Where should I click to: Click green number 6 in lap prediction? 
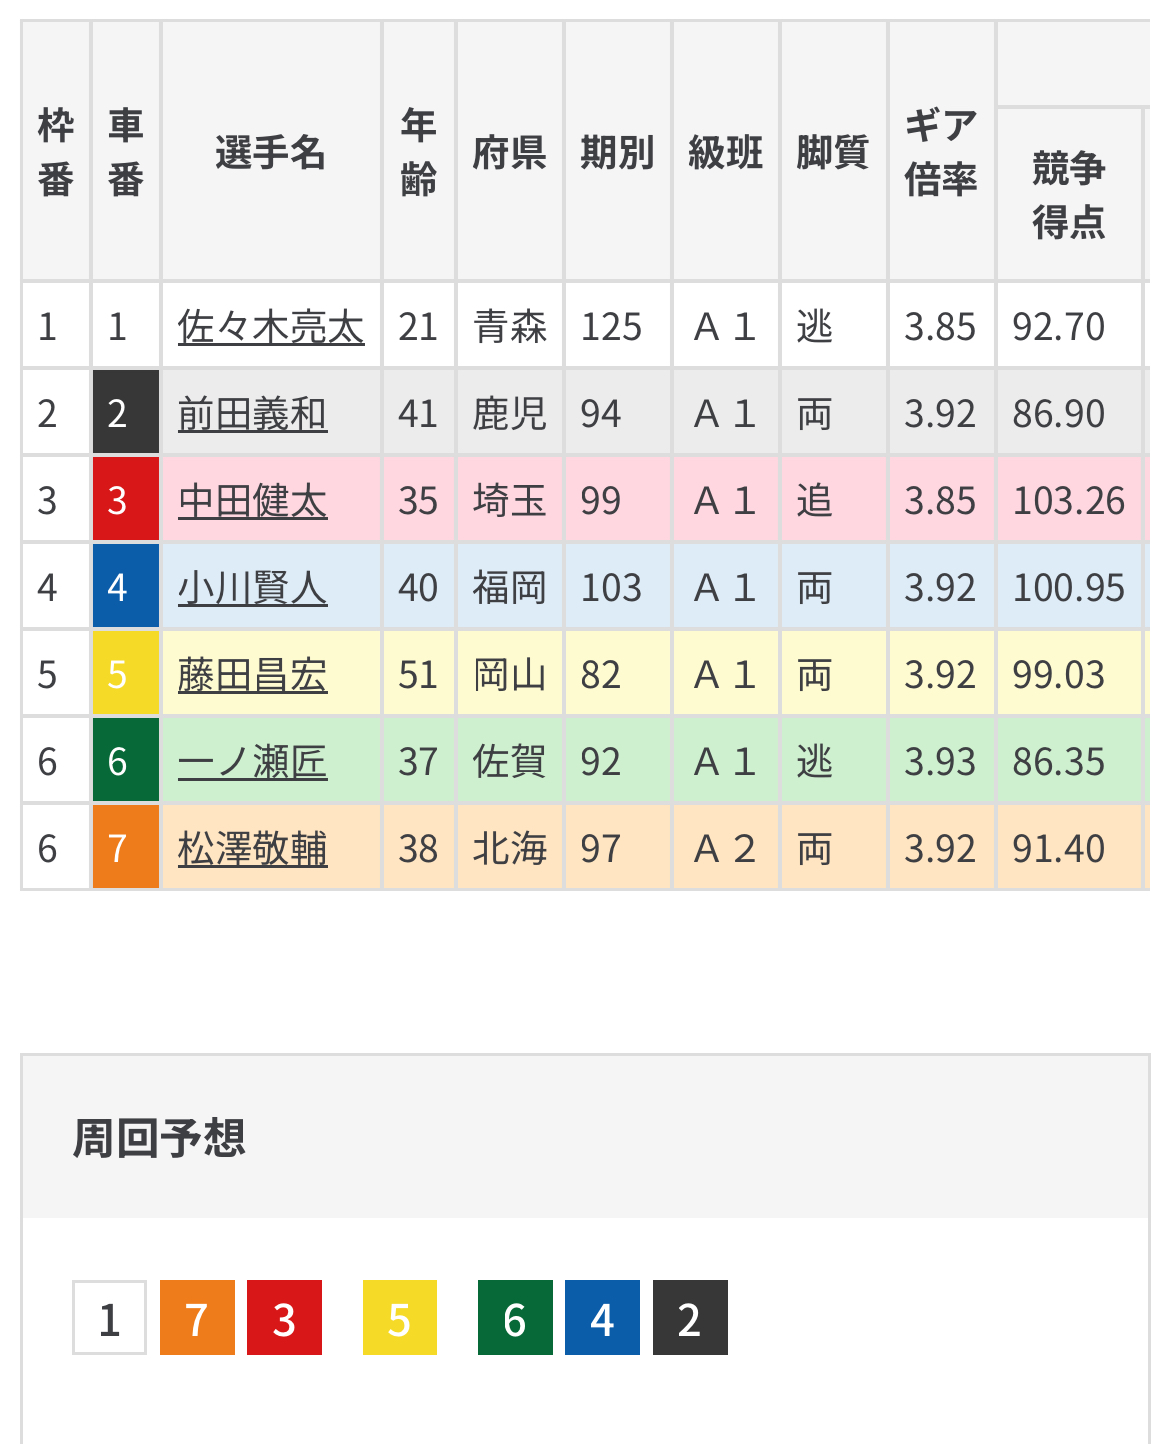pos(515,1318)
